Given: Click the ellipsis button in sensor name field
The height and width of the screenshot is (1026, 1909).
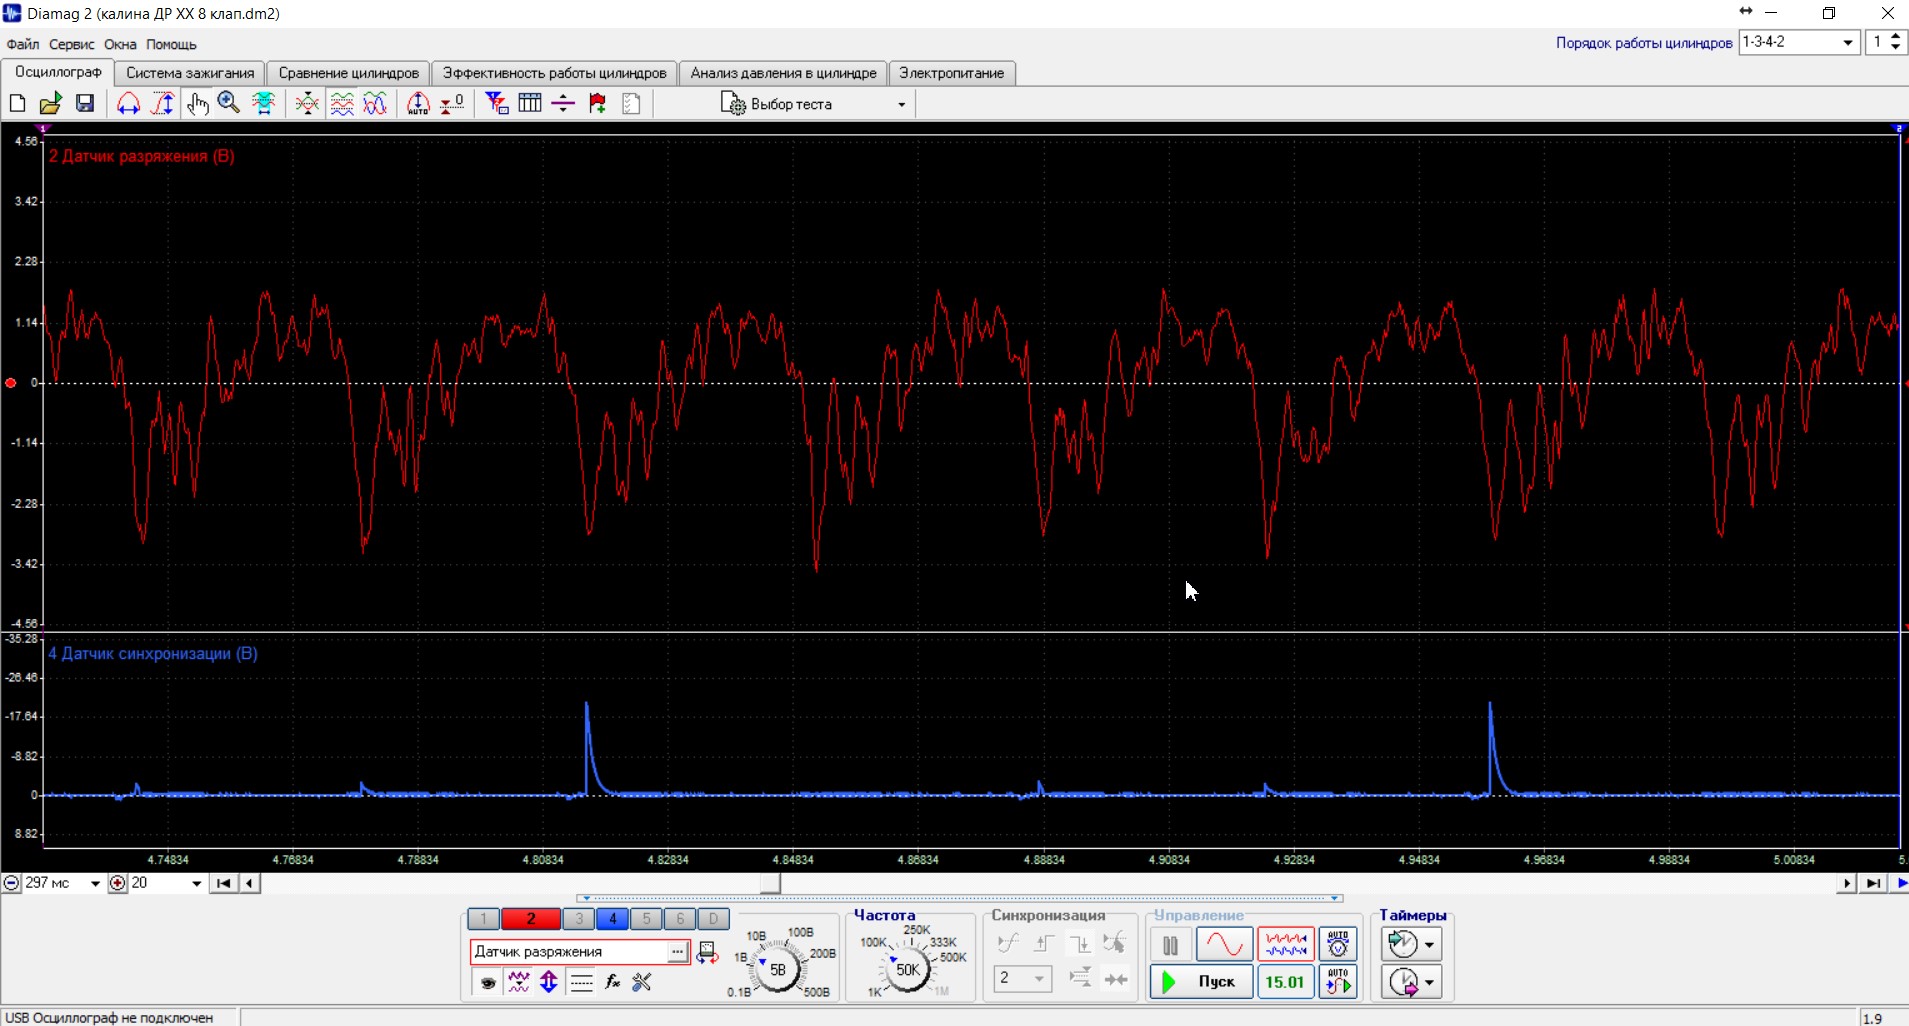Looking at the screenshot, I should click(678, 951).
